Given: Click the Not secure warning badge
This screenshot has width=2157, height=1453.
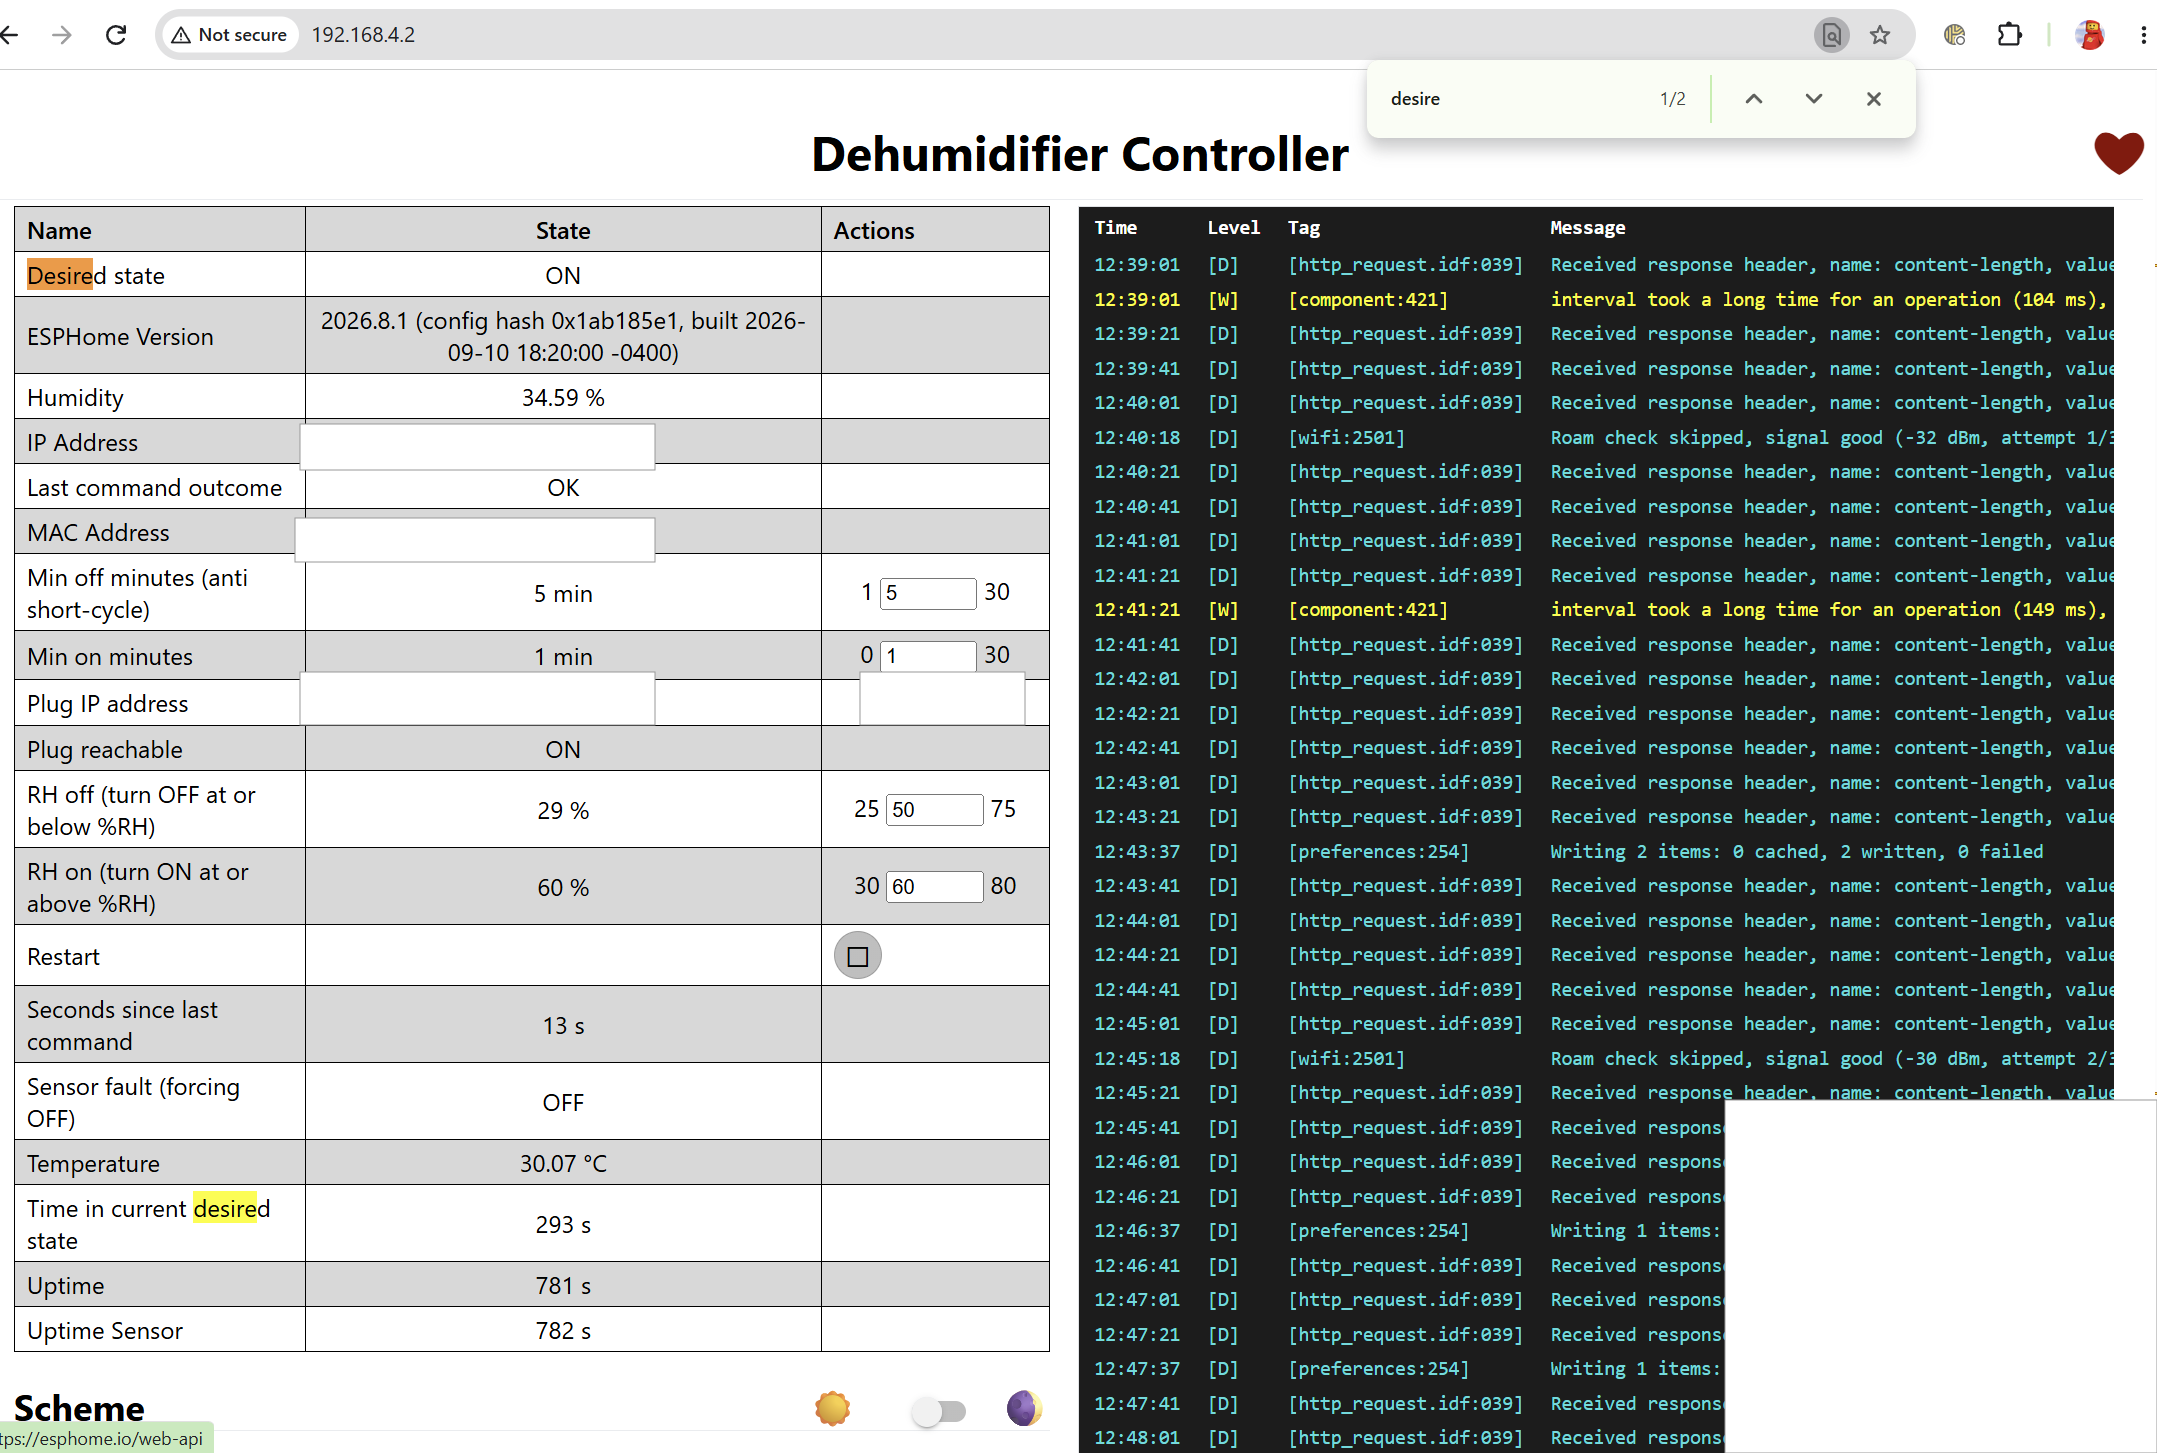Looking at the screenshot, I should pos(230,35).
